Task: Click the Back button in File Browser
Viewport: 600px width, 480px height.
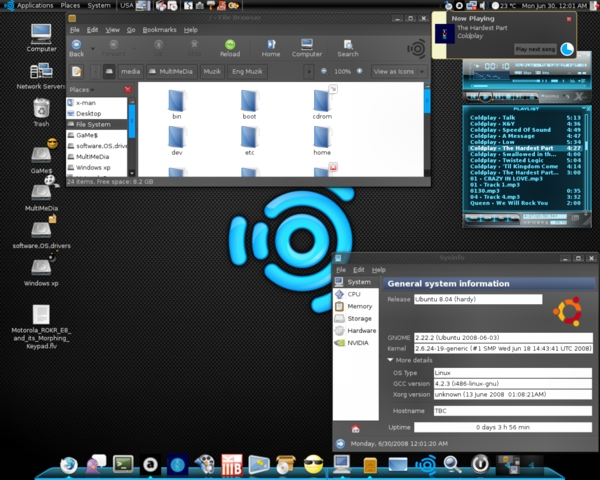Action: click(77, 48)
